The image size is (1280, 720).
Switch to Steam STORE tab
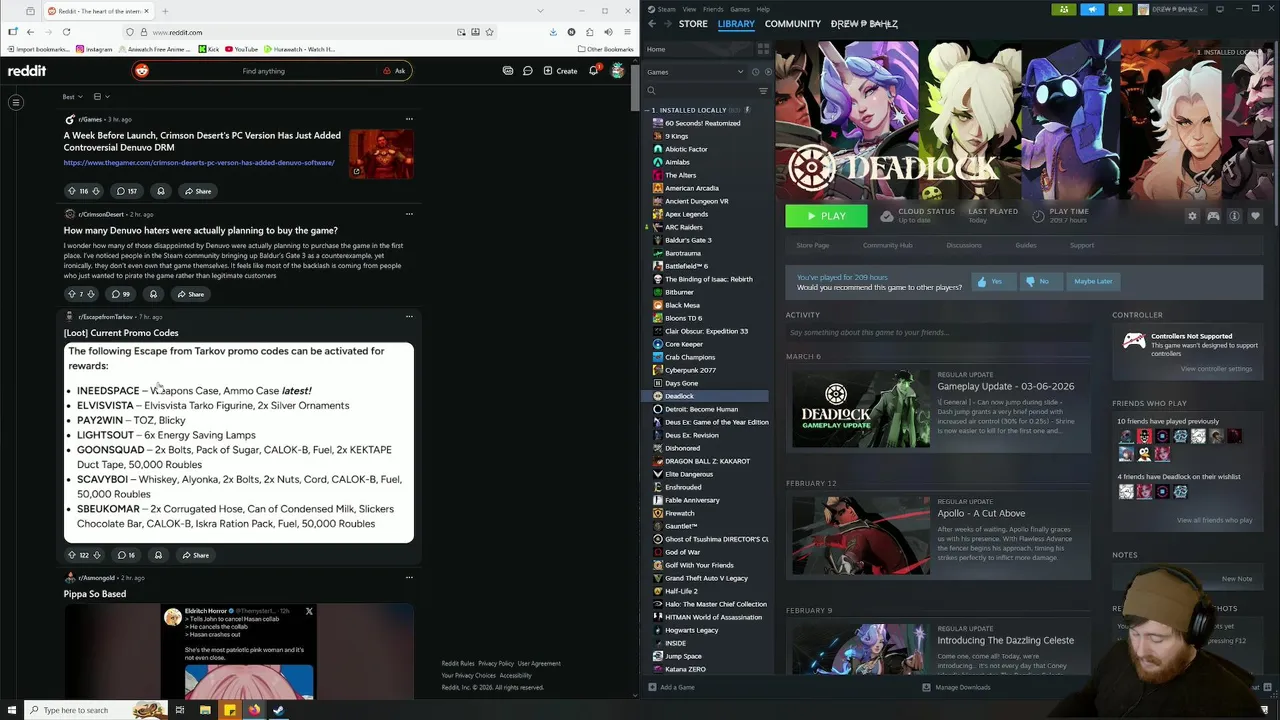pyautogui.click(x=693, y=24)
